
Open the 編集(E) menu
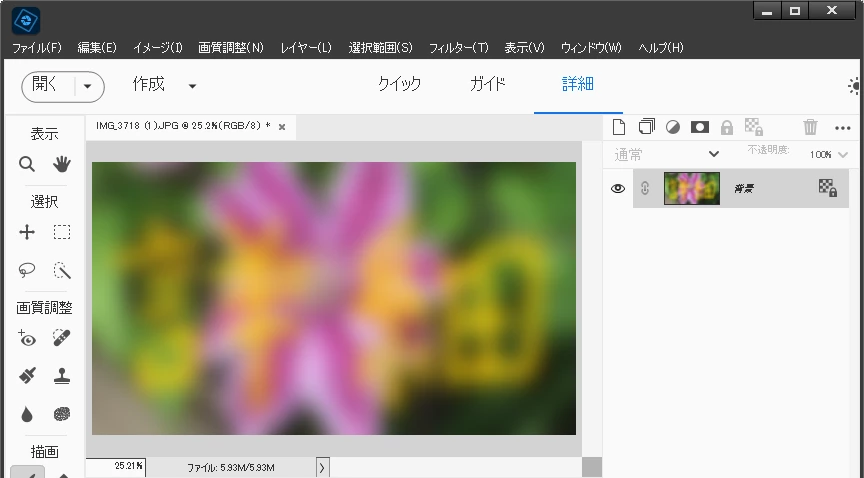click(97, 48)
